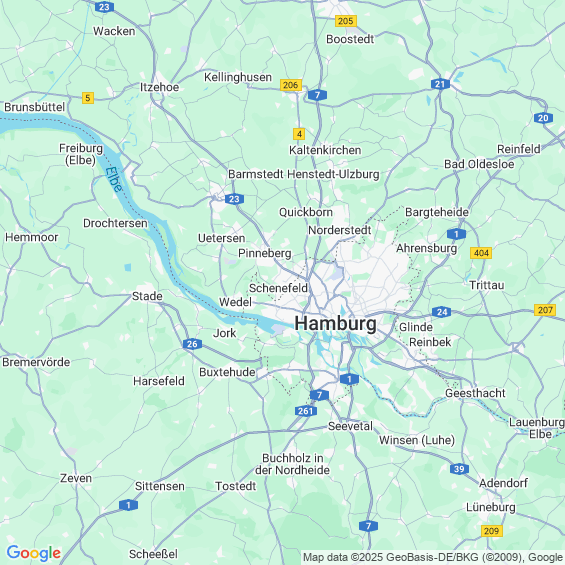
Task: Click the A261 highway shield
Action: (306, 411)
